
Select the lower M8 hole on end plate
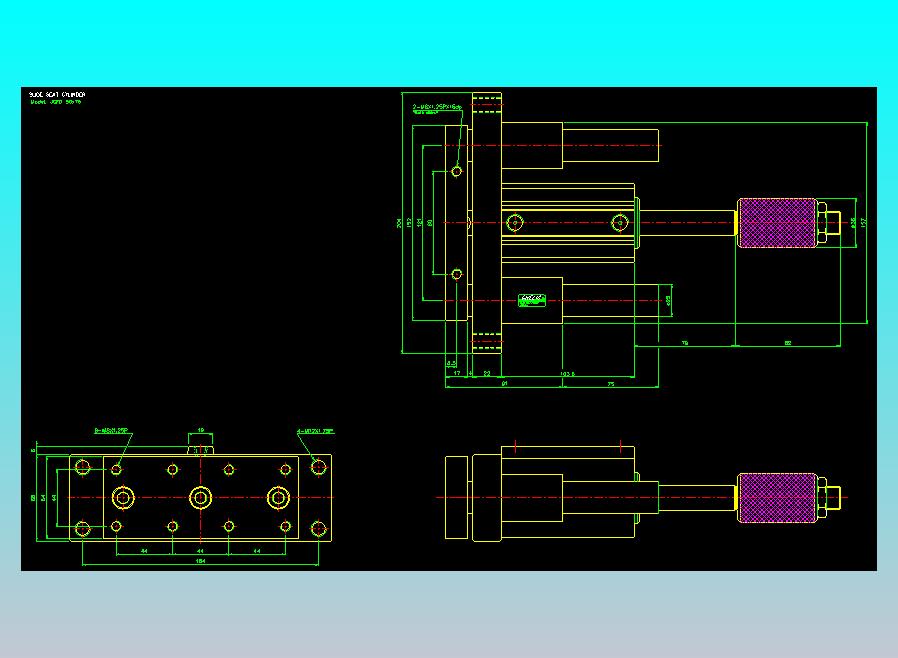456,274
